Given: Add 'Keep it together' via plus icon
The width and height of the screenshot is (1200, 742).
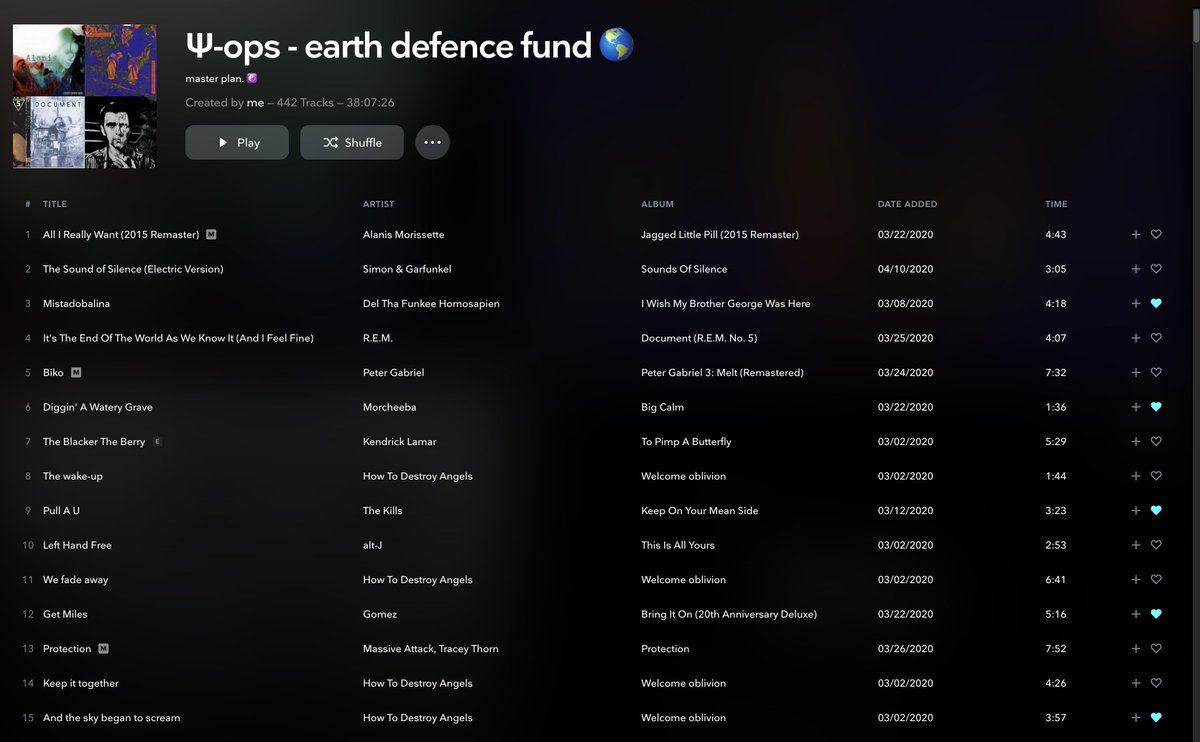Looking at the screenshot, I should (x=1135, y=683).
